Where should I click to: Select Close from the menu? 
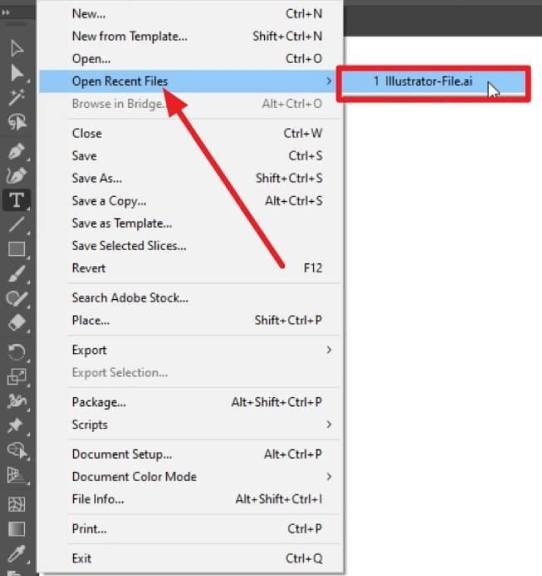[191, 133]
